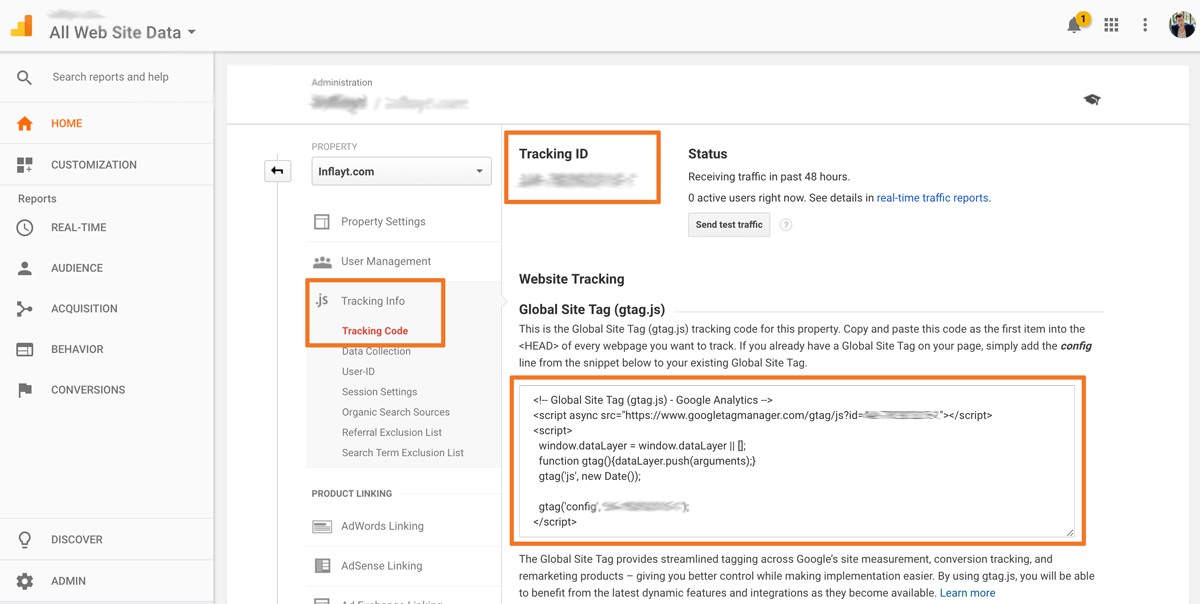Screen dimensions: 1200x604
Task: Click the graduation cap education icon
Action: (x=1092, y=99)
